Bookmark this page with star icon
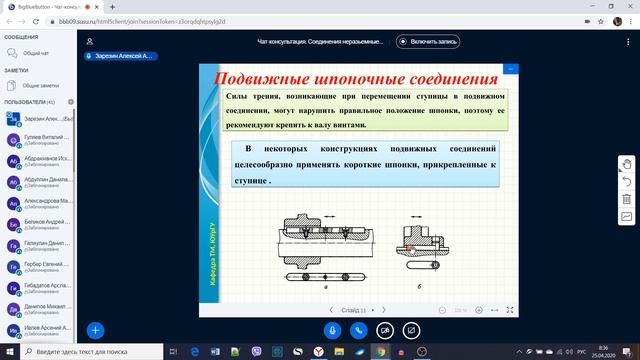This screenshot has height=360, width=640. point(600,22)
